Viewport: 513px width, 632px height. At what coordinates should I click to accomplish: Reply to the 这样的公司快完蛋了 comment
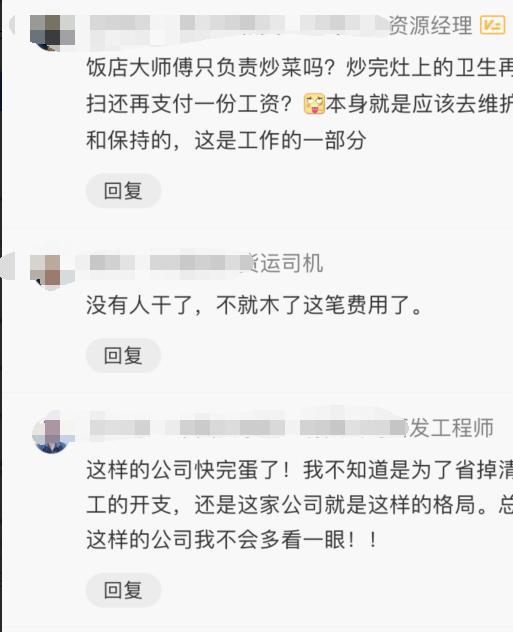123,590
